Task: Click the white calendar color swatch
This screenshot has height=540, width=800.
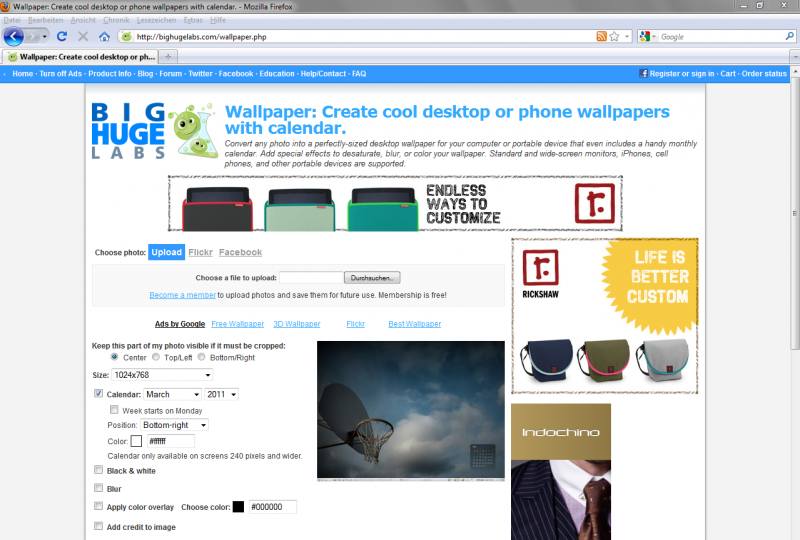Action: click(x=136, y=441)
